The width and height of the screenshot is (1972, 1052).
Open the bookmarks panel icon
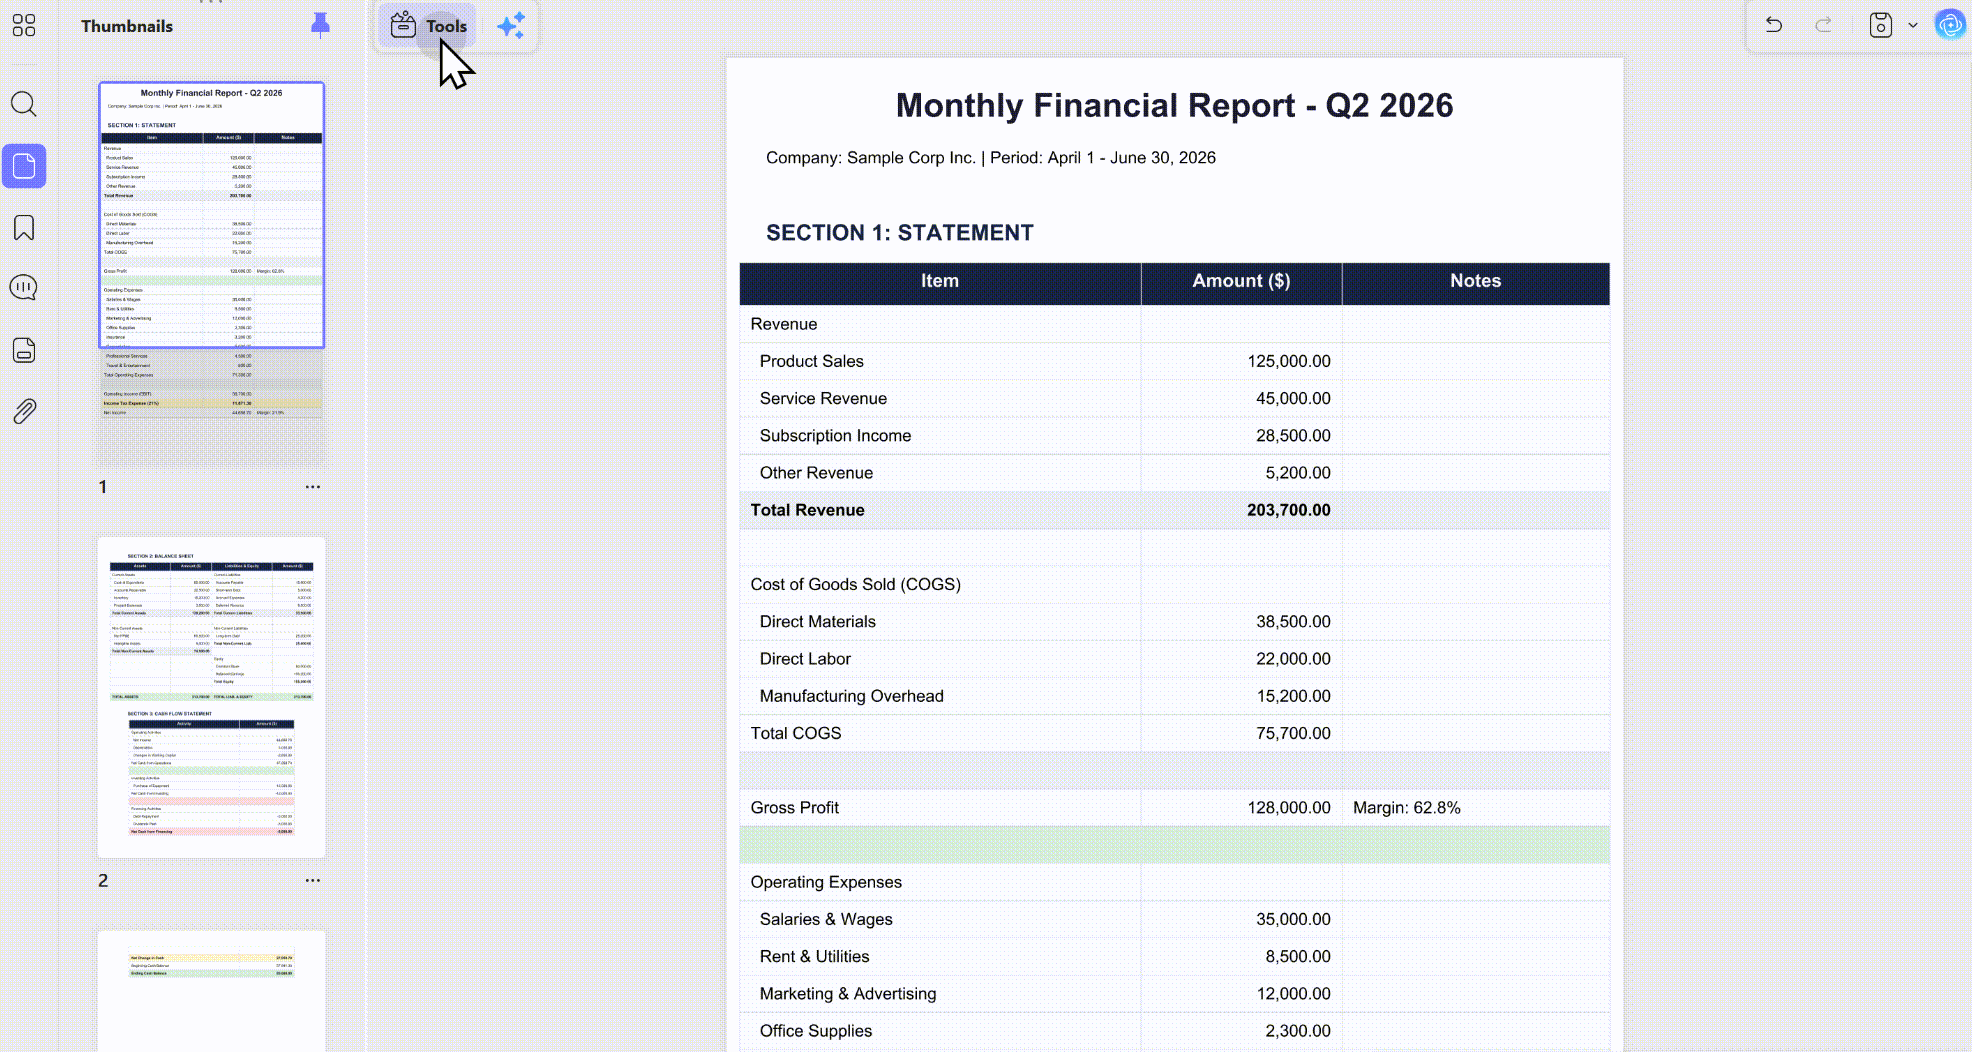pyautogui.click(x=24, y=228)
